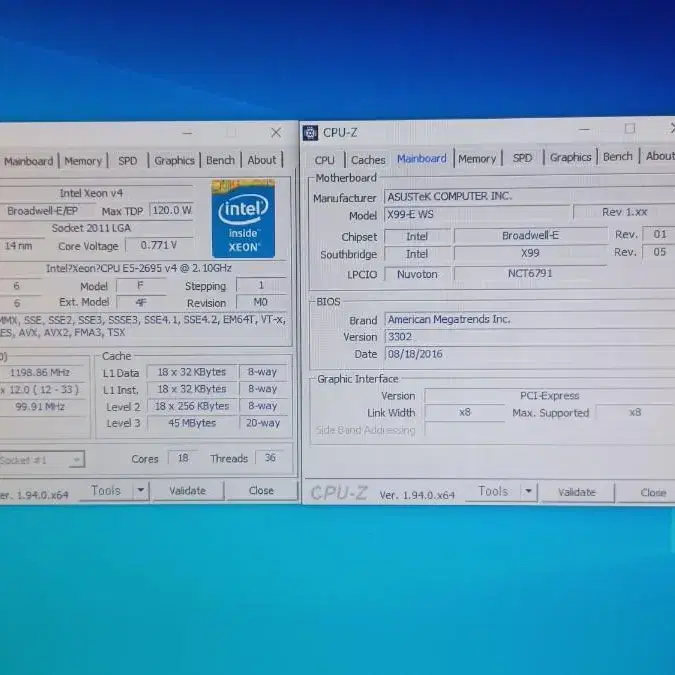Click CPU name Intel Xeon v4
The width and height of the screenshot is (675, 675).
[91, 193]
